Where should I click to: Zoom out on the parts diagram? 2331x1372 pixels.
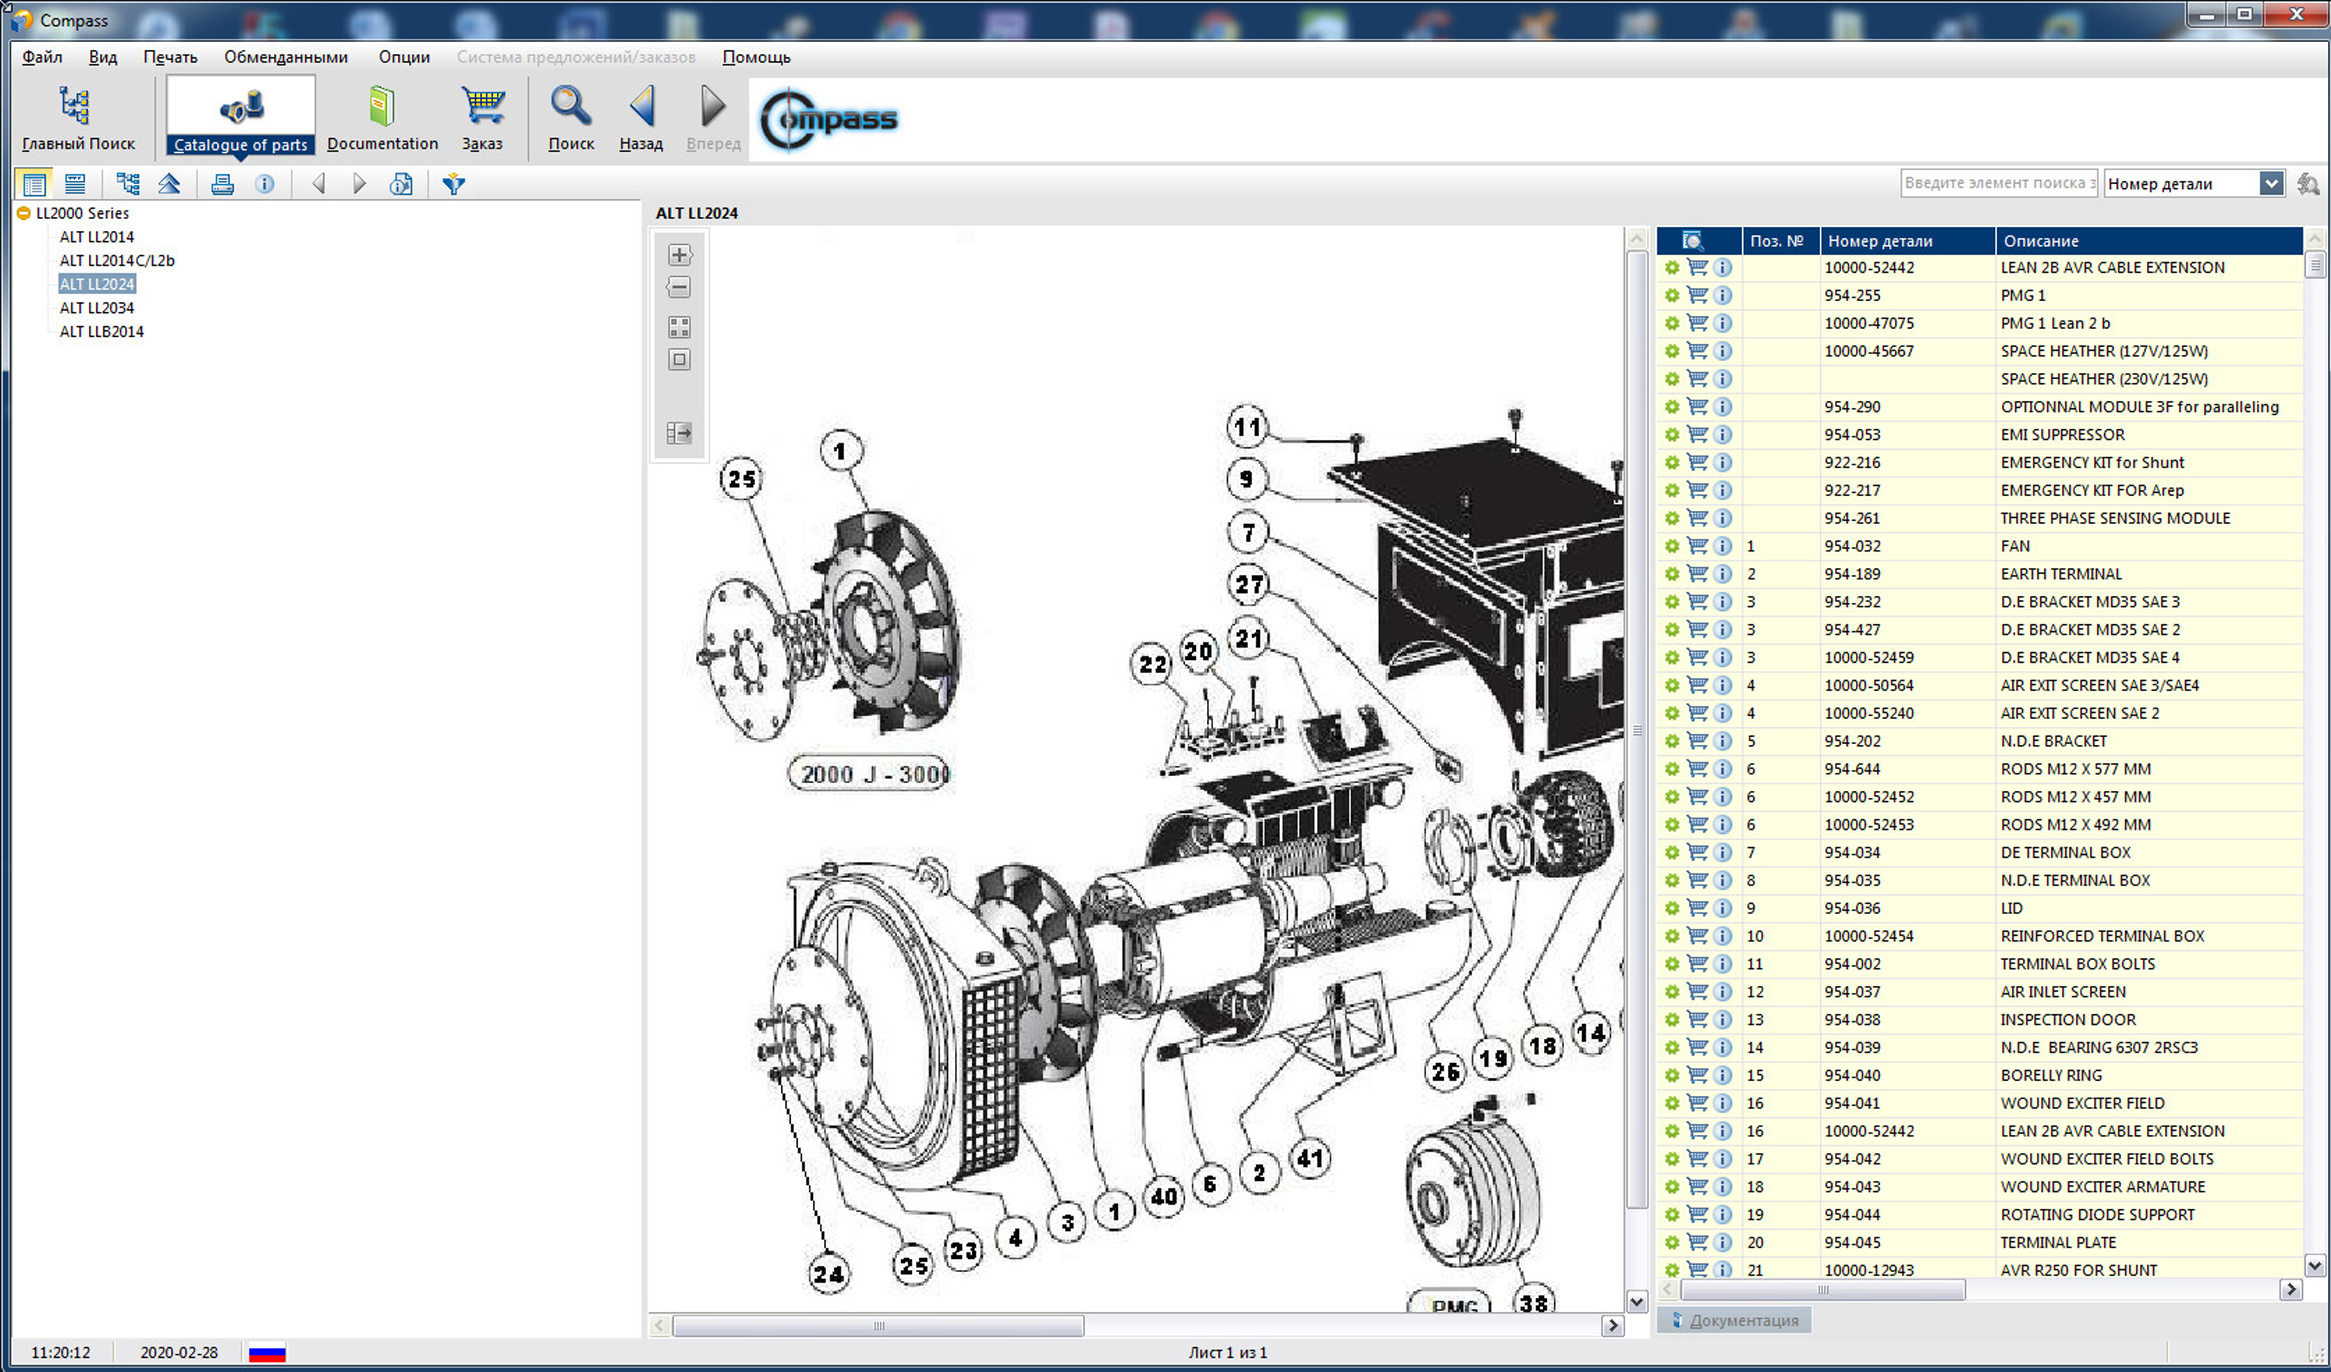(679, 288)
